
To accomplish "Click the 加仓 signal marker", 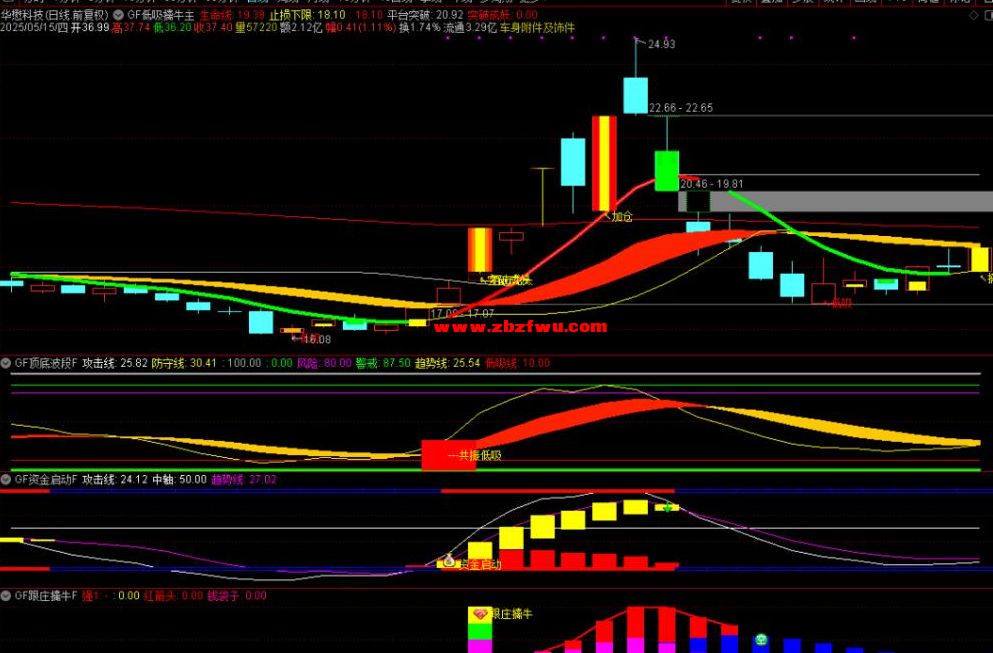I will click(x=621, y=216).
